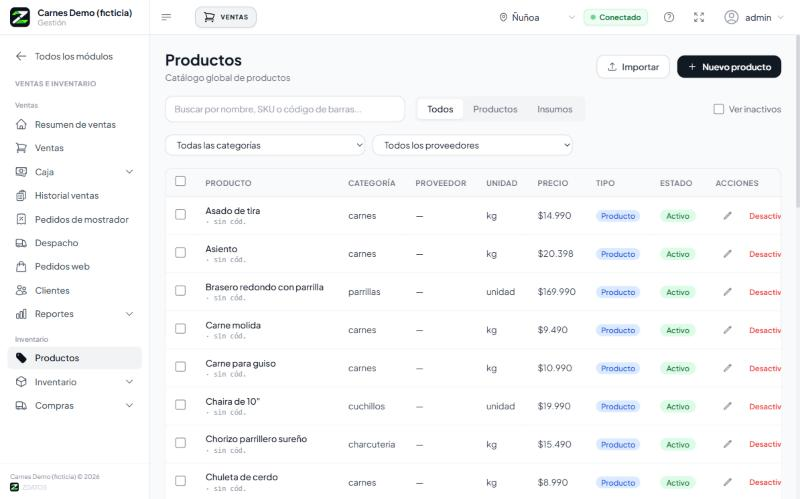This screenshot has height=499, width=800.
Task: Click the Nuevo producto button
Action: click(x=729, y=67)
